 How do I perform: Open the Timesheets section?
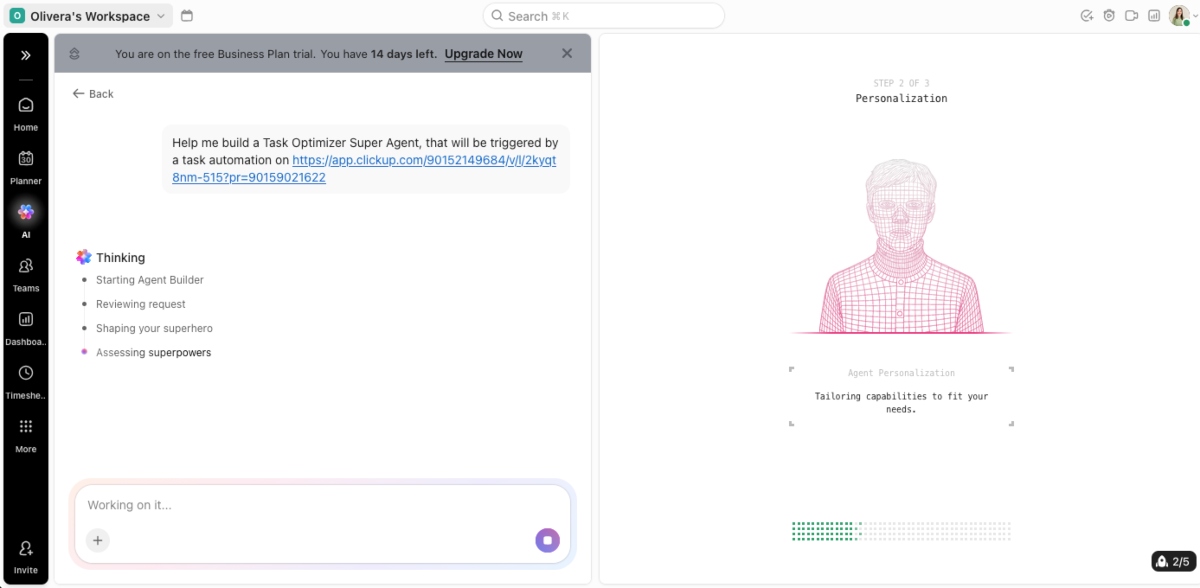26,378
